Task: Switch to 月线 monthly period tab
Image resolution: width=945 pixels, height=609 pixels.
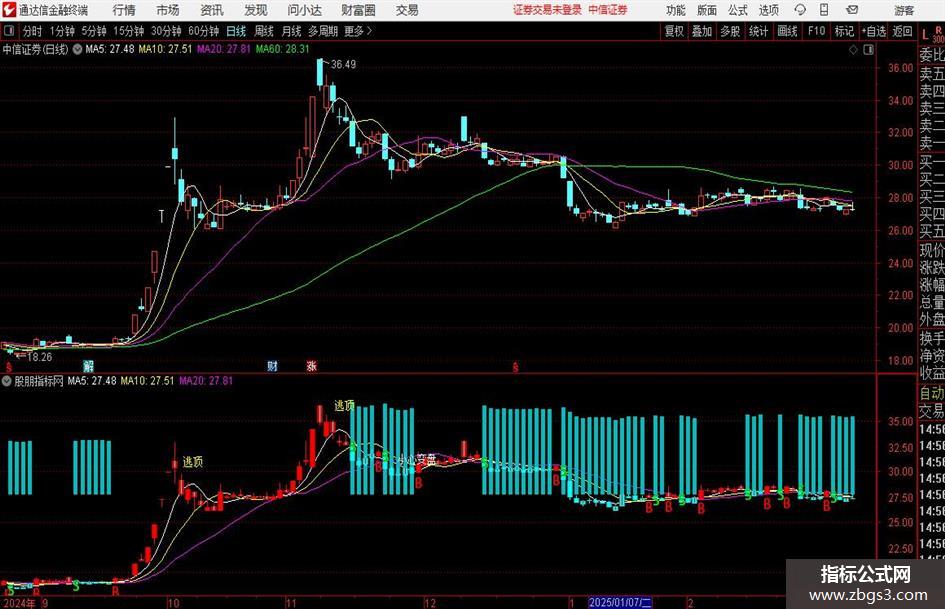Action: click(x=290, y=31)
